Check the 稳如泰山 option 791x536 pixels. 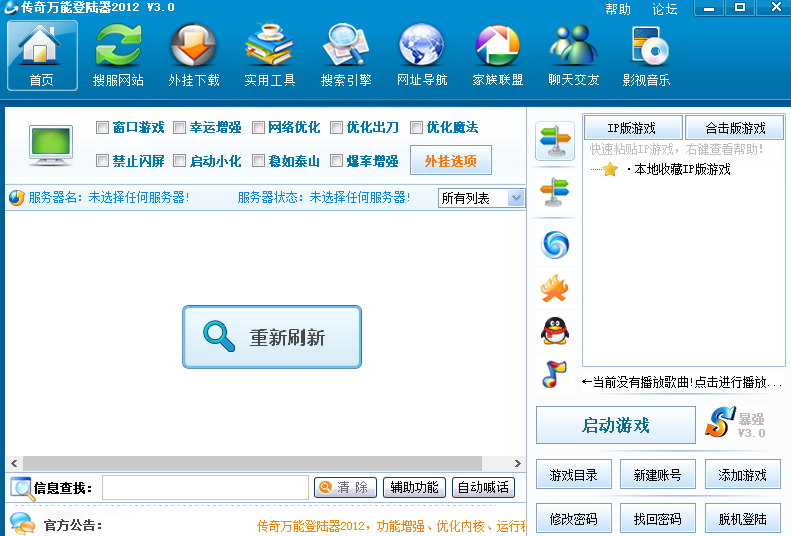pos(258,161)
